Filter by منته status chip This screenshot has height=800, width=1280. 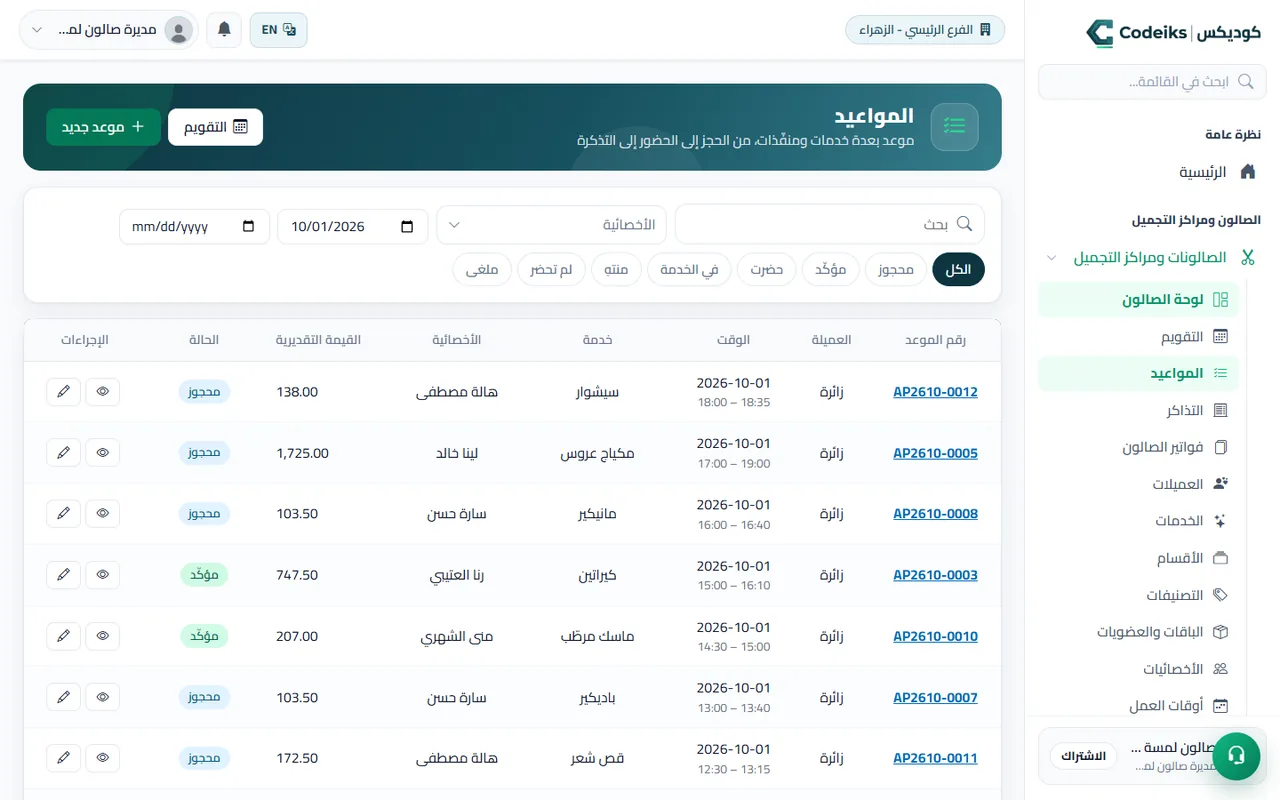pyautogui.click(x=616, y=270)
